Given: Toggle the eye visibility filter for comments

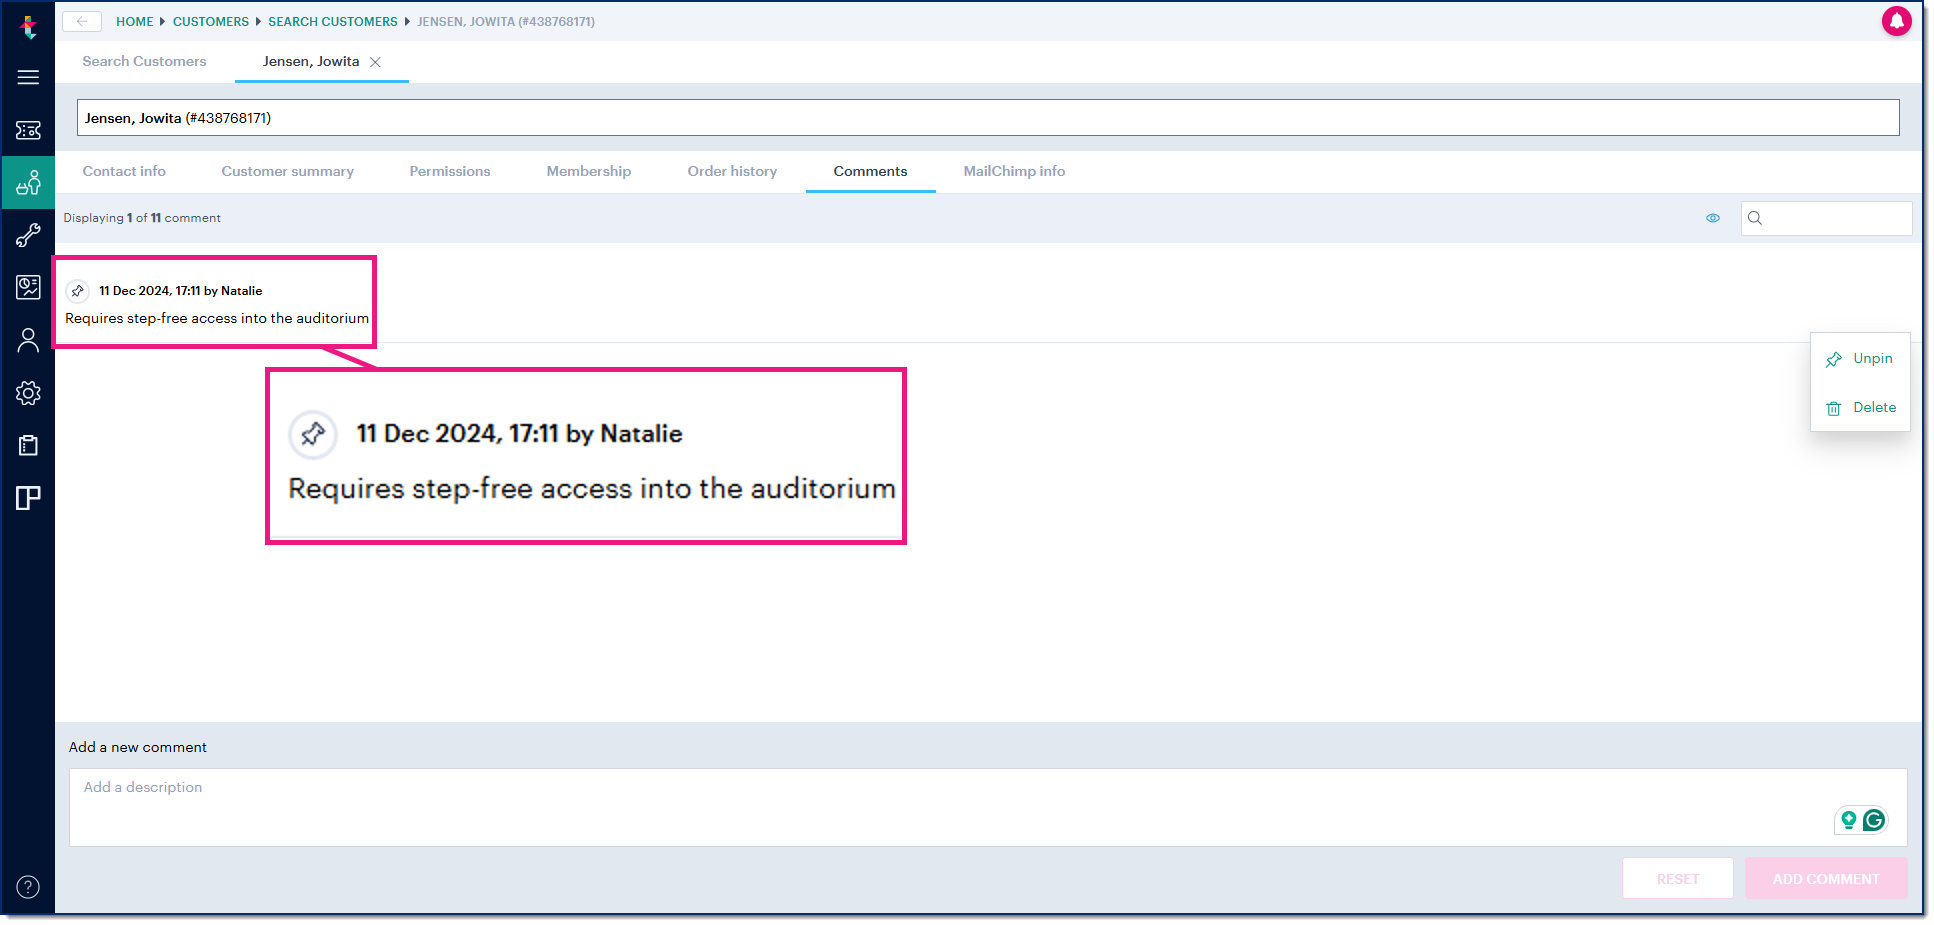Looking at the screenshot, I should tap(1713, 218).
